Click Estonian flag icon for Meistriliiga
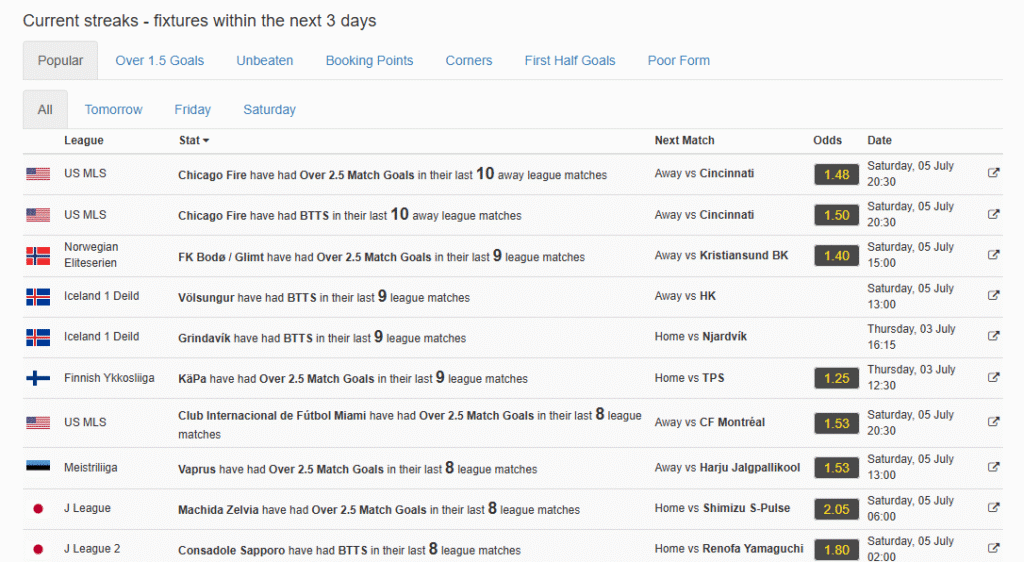Viewport: 1024px width, 562px height. point(38,466)
